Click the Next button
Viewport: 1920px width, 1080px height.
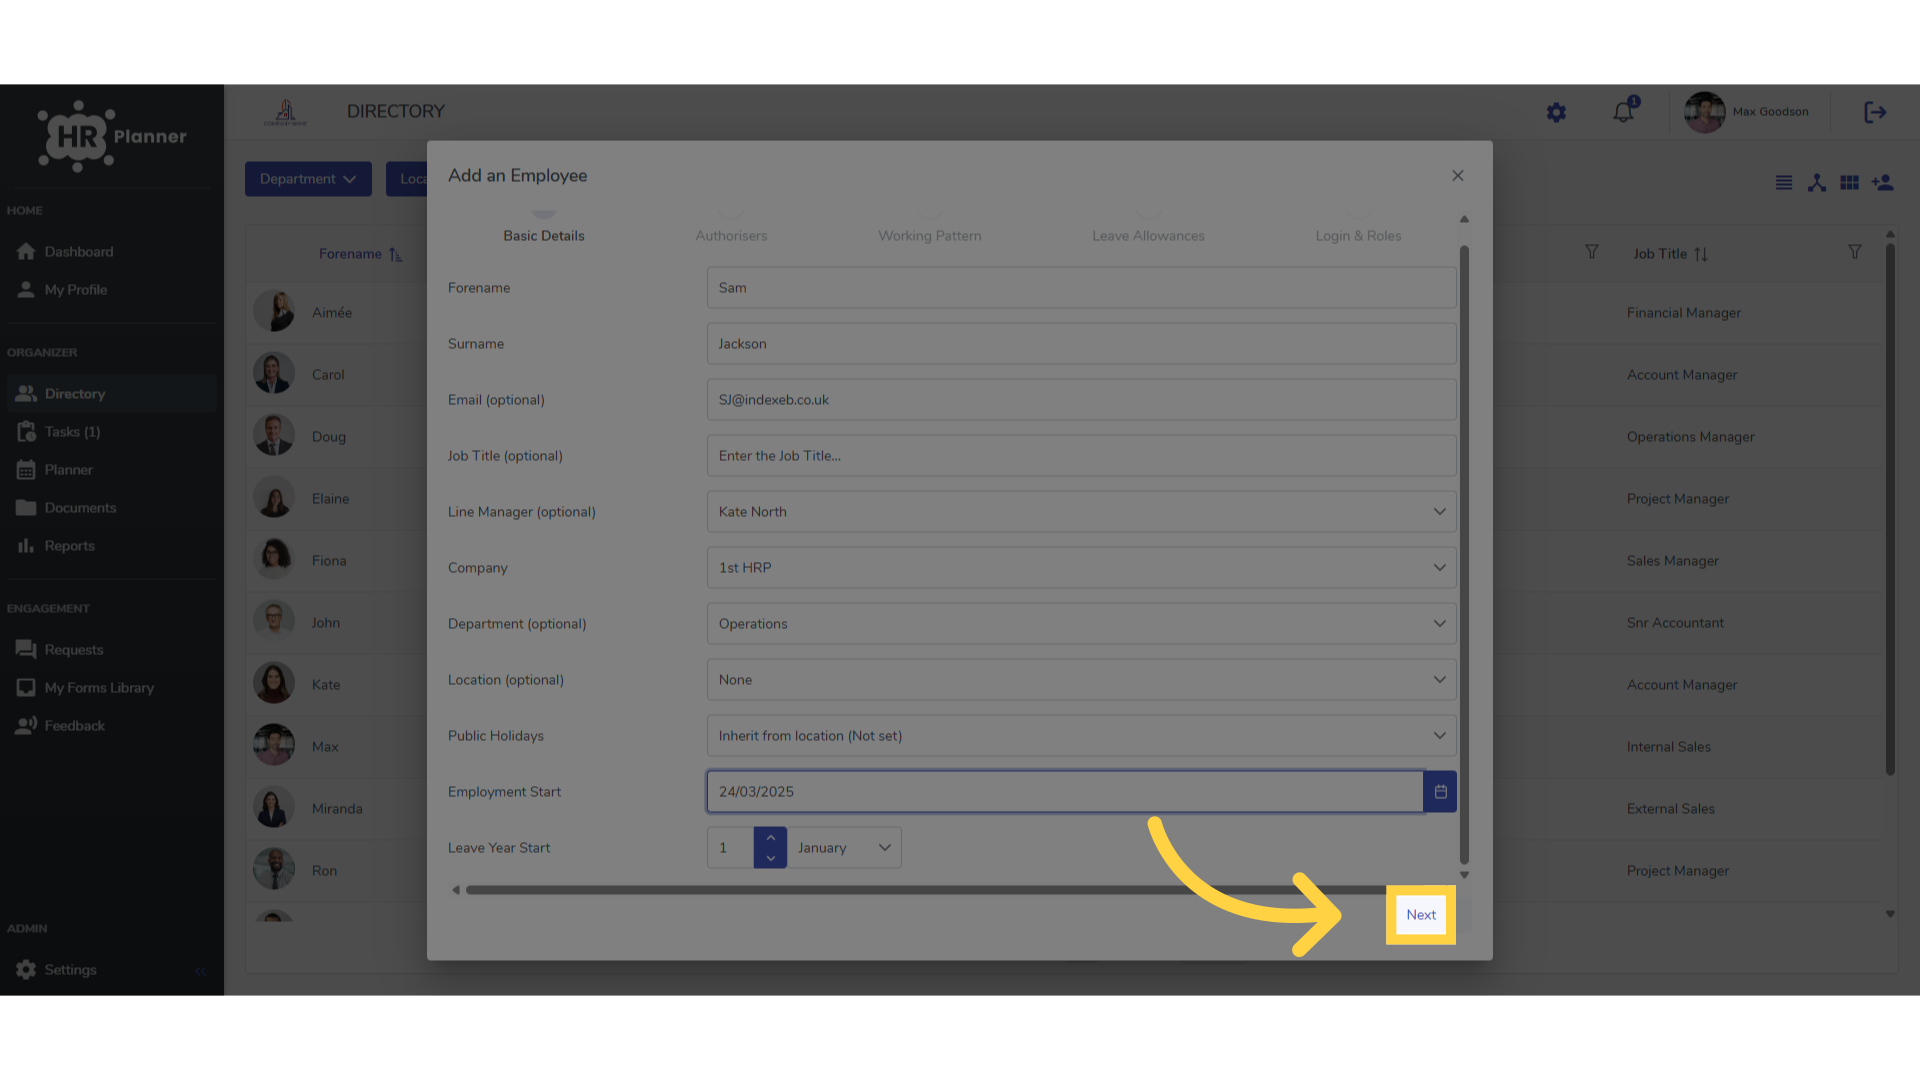[x=1421, y=915]
